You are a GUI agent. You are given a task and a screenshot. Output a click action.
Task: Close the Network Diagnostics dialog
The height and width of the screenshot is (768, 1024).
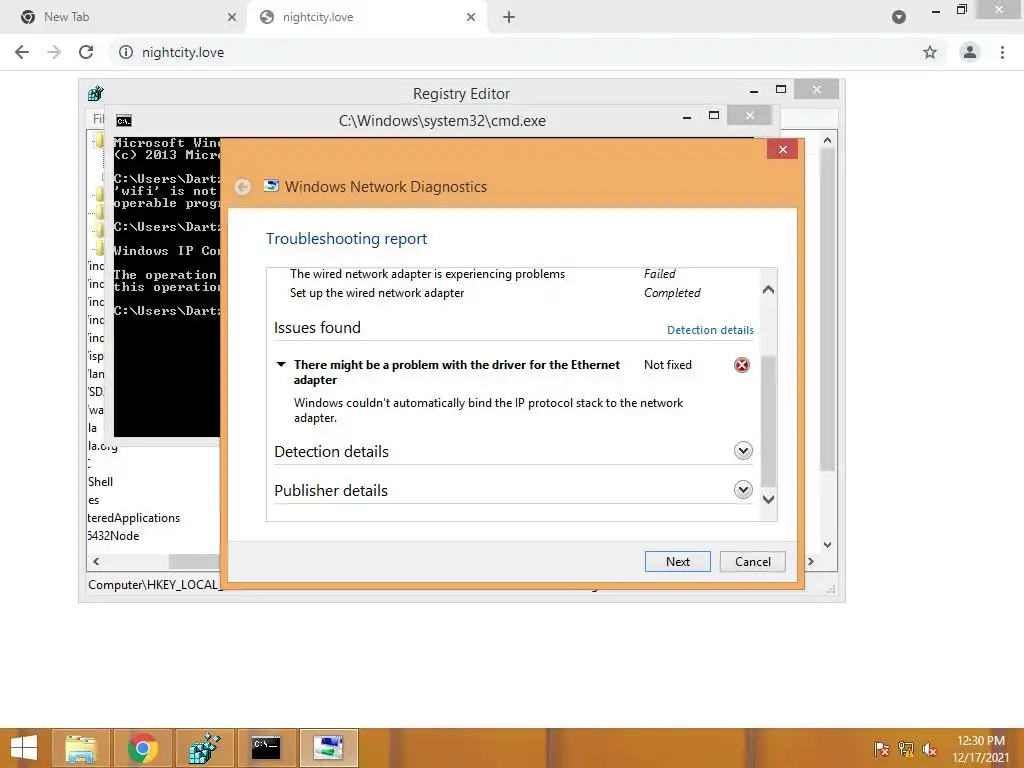pos(782,150)
